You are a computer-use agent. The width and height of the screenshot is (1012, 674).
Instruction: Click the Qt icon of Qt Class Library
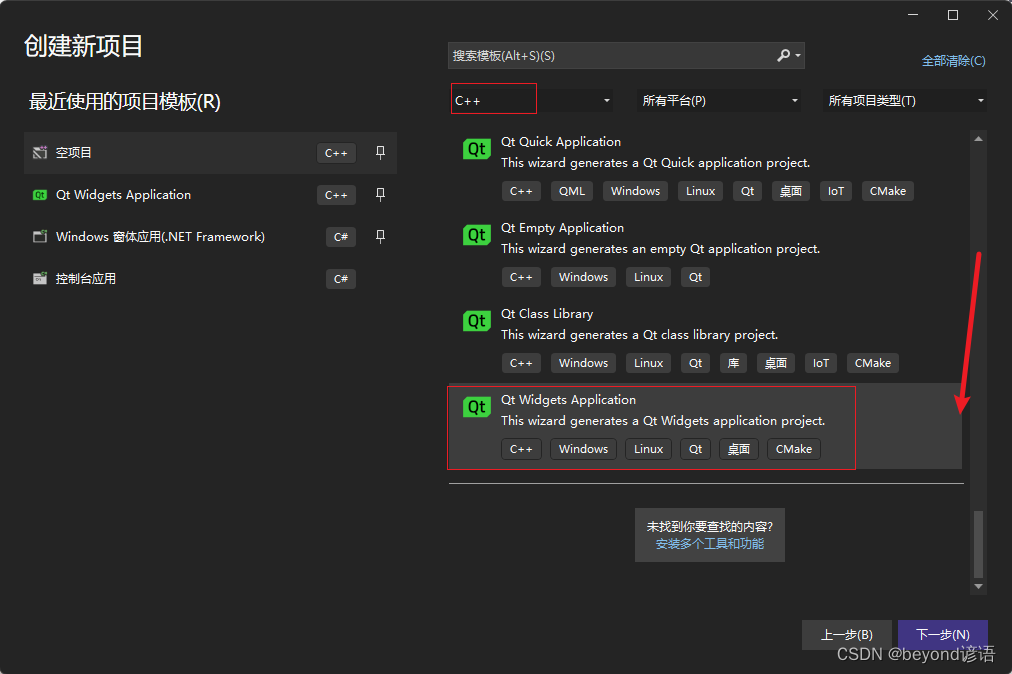click(x=476, y=321)
